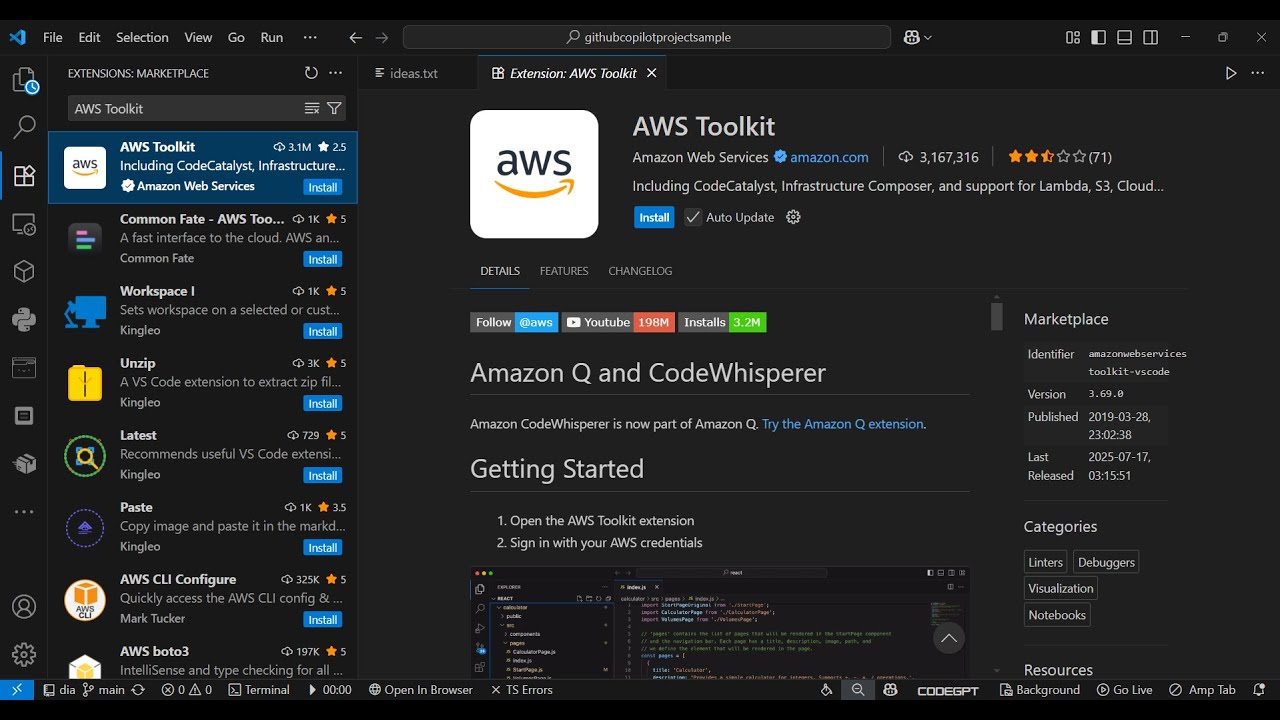Install the Common Fate extension

pyautogui.click(x=323, y=259)
